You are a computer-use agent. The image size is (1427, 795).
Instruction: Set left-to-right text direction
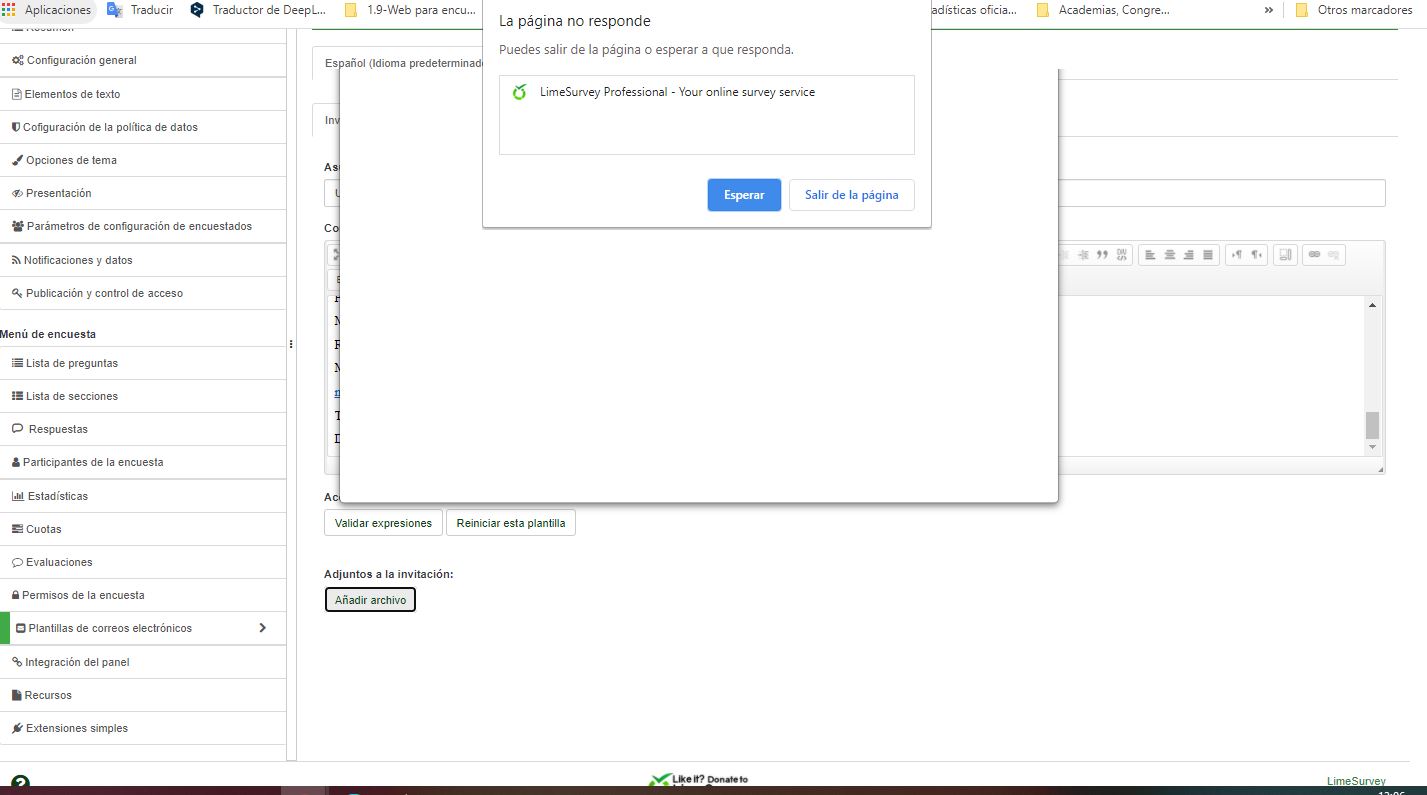[1237, 255]
